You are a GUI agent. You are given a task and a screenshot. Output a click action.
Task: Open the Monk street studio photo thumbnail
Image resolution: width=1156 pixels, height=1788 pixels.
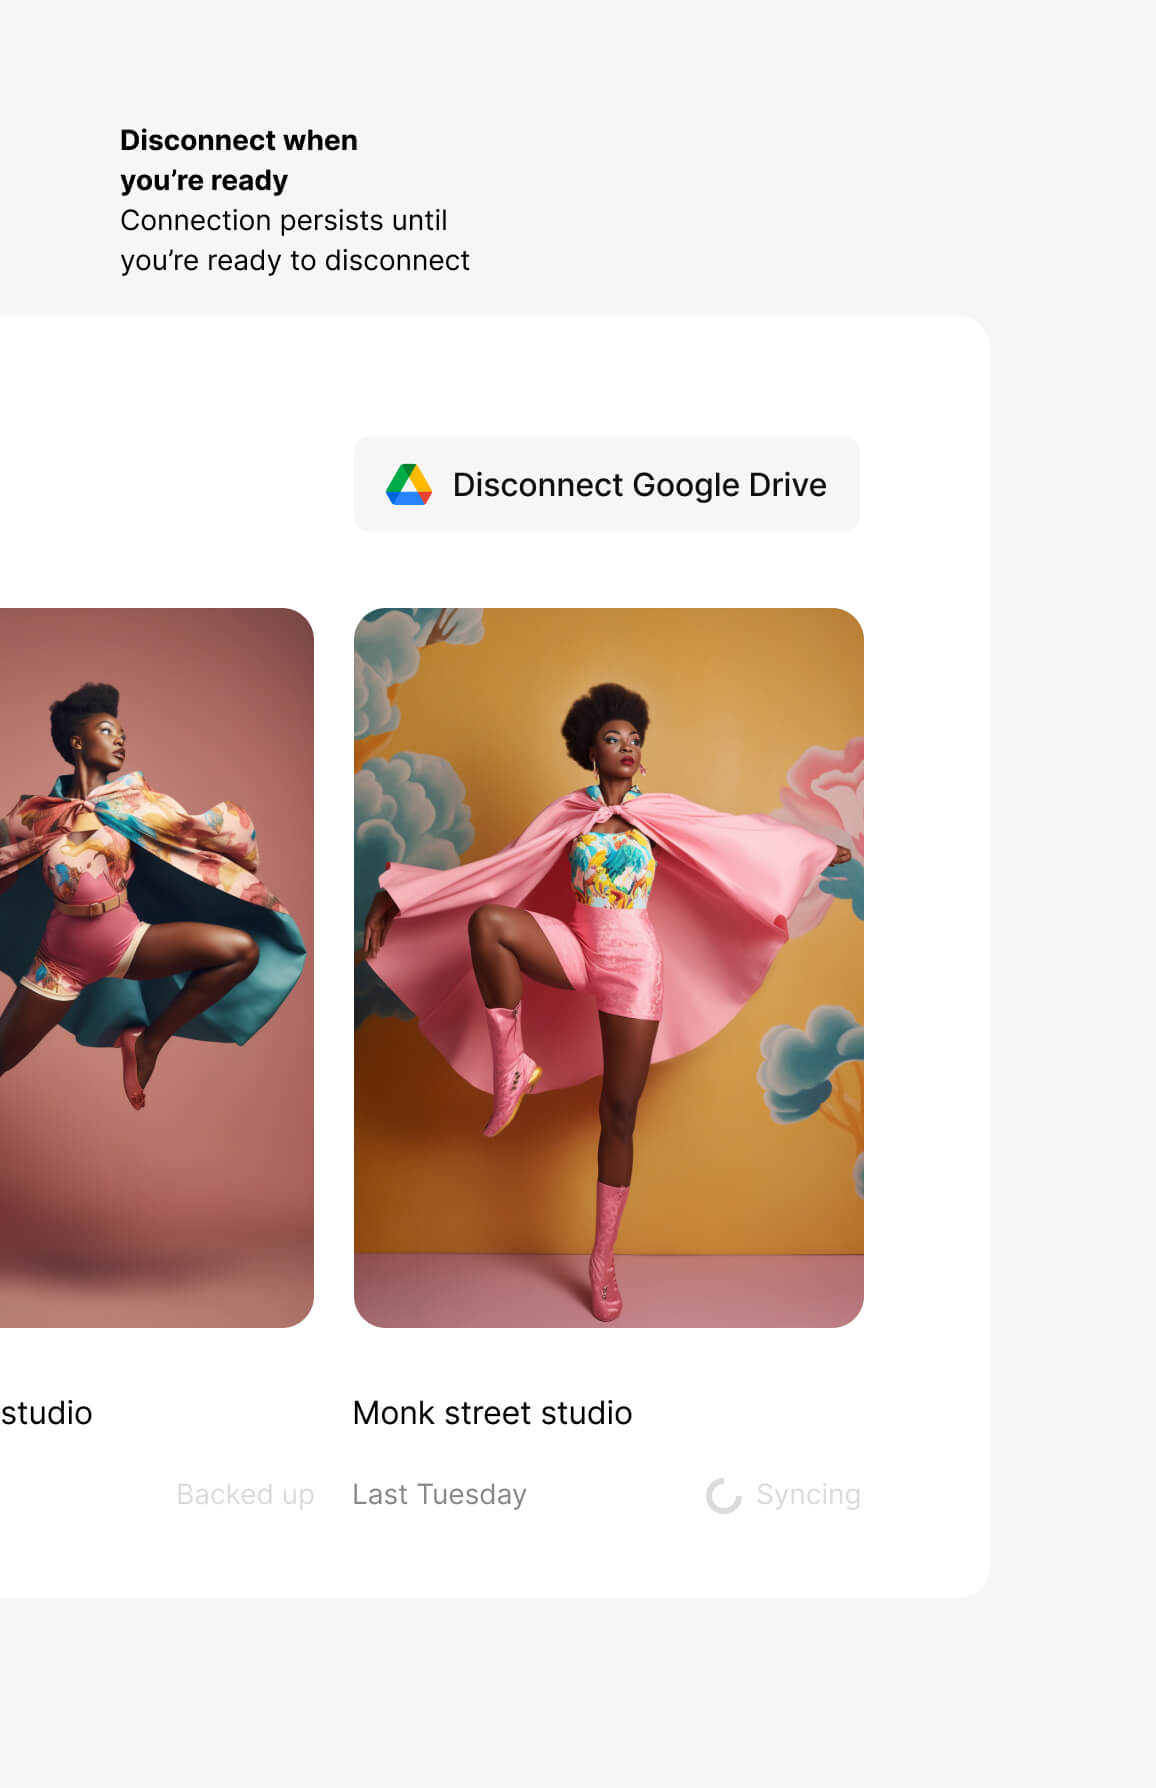point(608,967)
